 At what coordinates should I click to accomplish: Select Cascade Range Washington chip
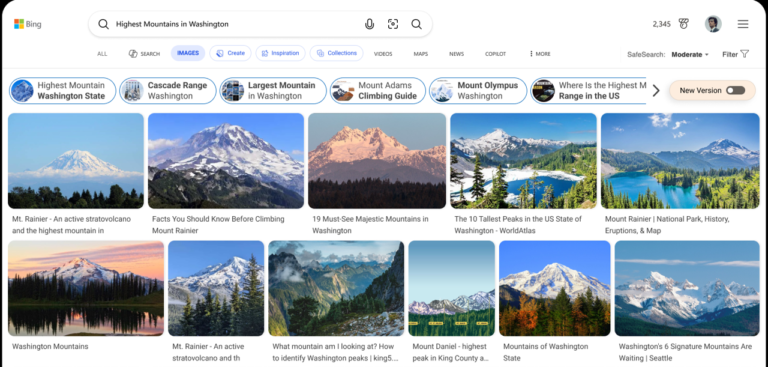pyautogui.click(x=168, y=91)
